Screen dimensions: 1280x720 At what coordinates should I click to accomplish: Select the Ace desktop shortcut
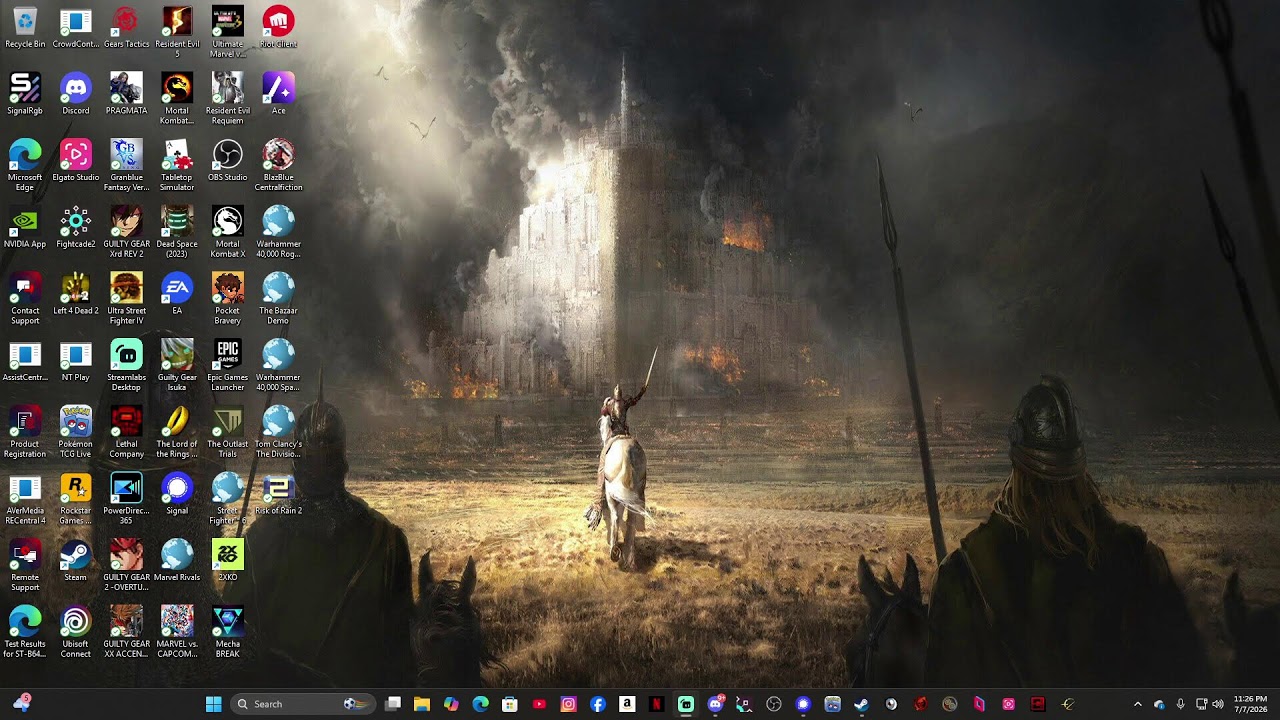278,94
